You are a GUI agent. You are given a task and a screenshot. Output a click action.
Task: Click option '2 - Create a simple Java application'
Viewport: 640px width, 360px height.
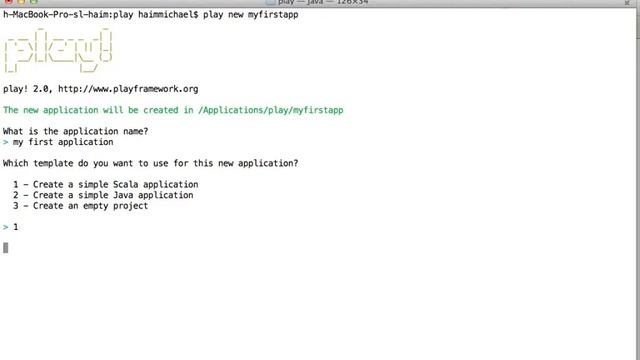pos(103,195)
